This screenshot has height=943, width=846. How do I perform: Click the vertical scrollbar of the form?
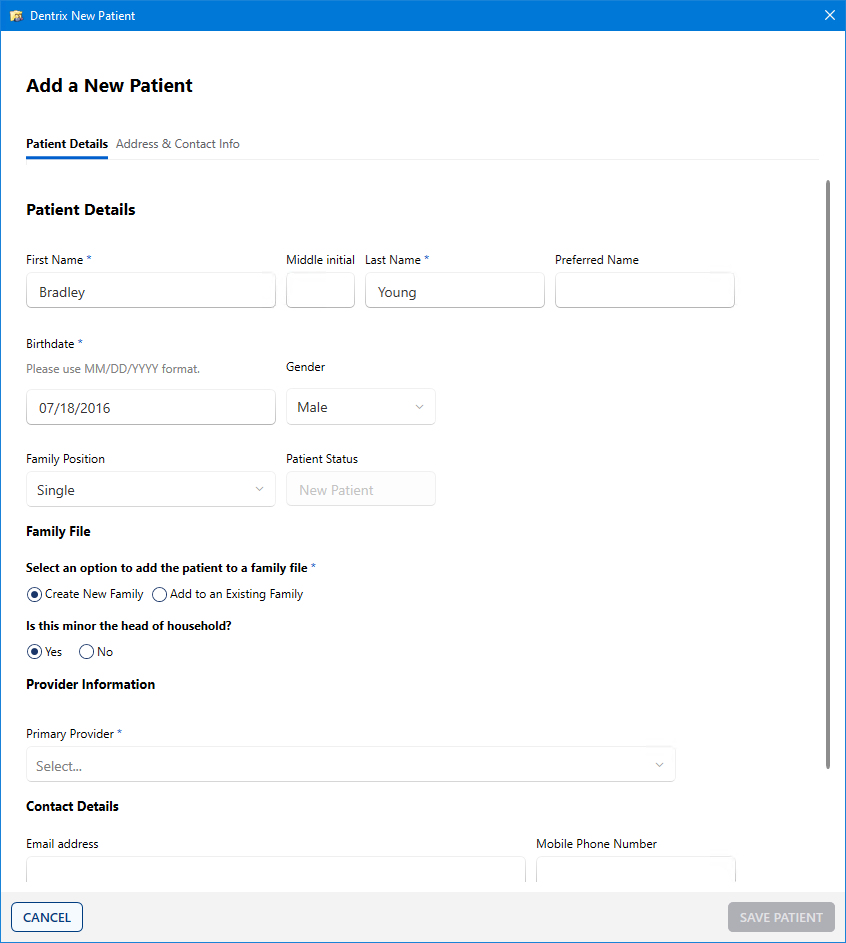click(x=828, y=474)
